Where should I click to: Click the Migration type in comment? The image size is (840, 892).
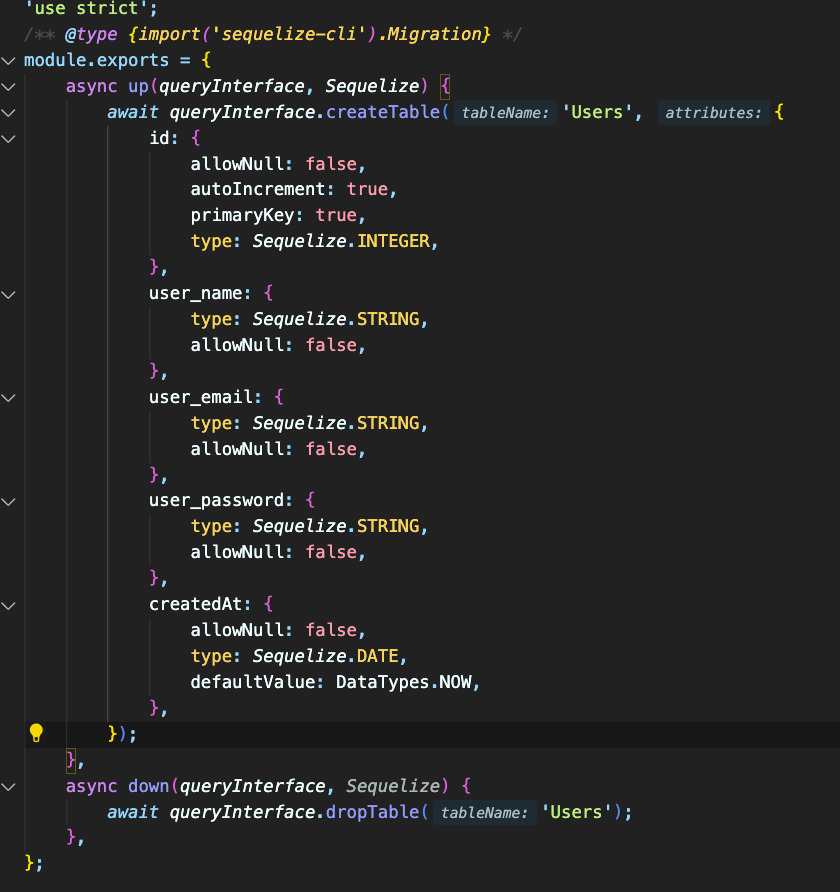[435, 34]
